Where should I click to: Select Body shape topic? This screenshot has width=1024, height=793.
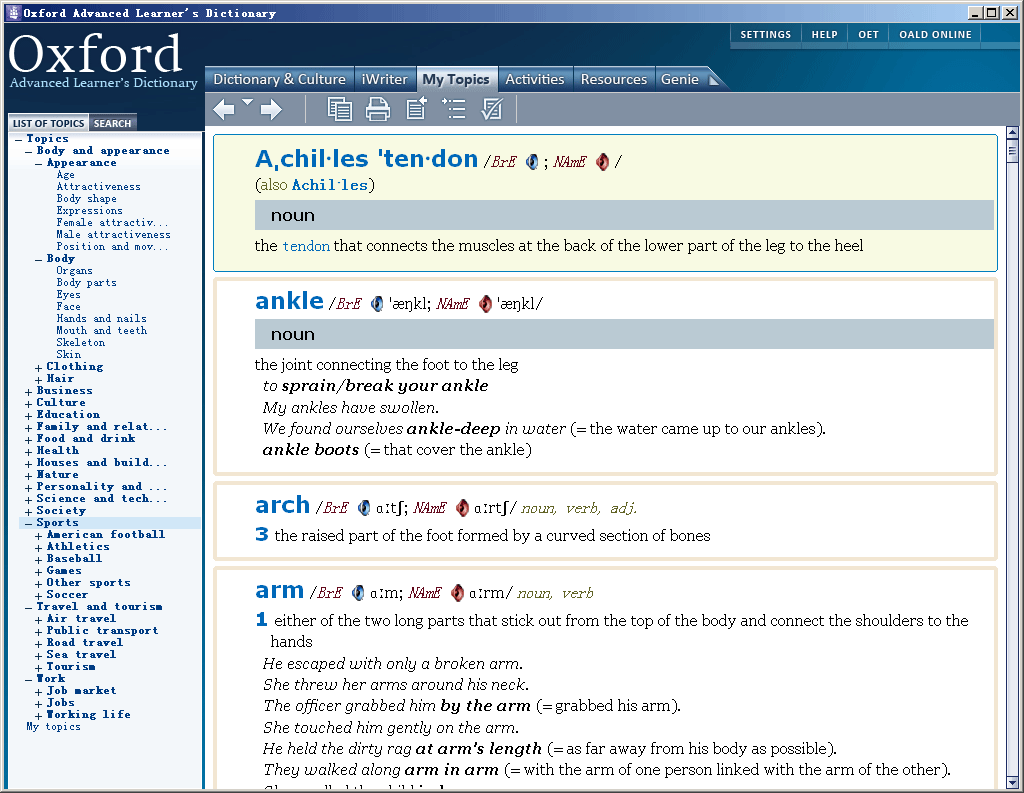click(86, 199)
